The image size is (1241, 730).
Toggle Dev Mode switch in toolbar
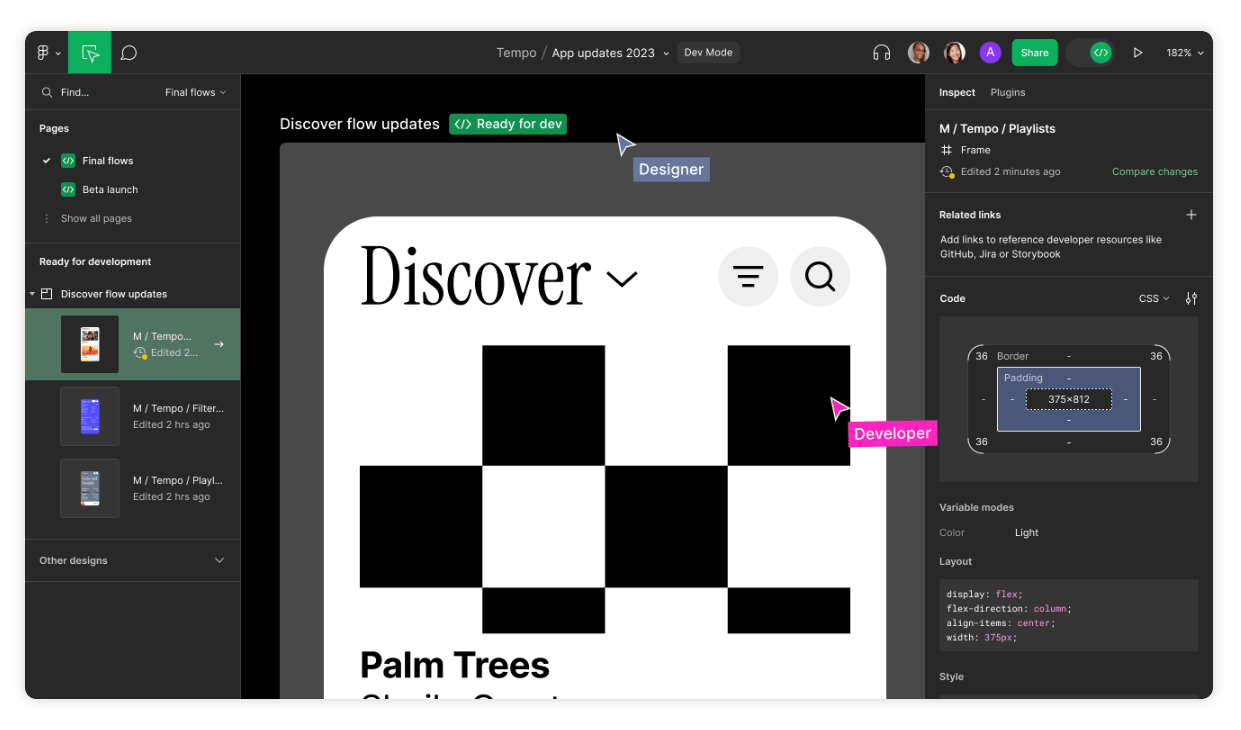coord(1091,53)
